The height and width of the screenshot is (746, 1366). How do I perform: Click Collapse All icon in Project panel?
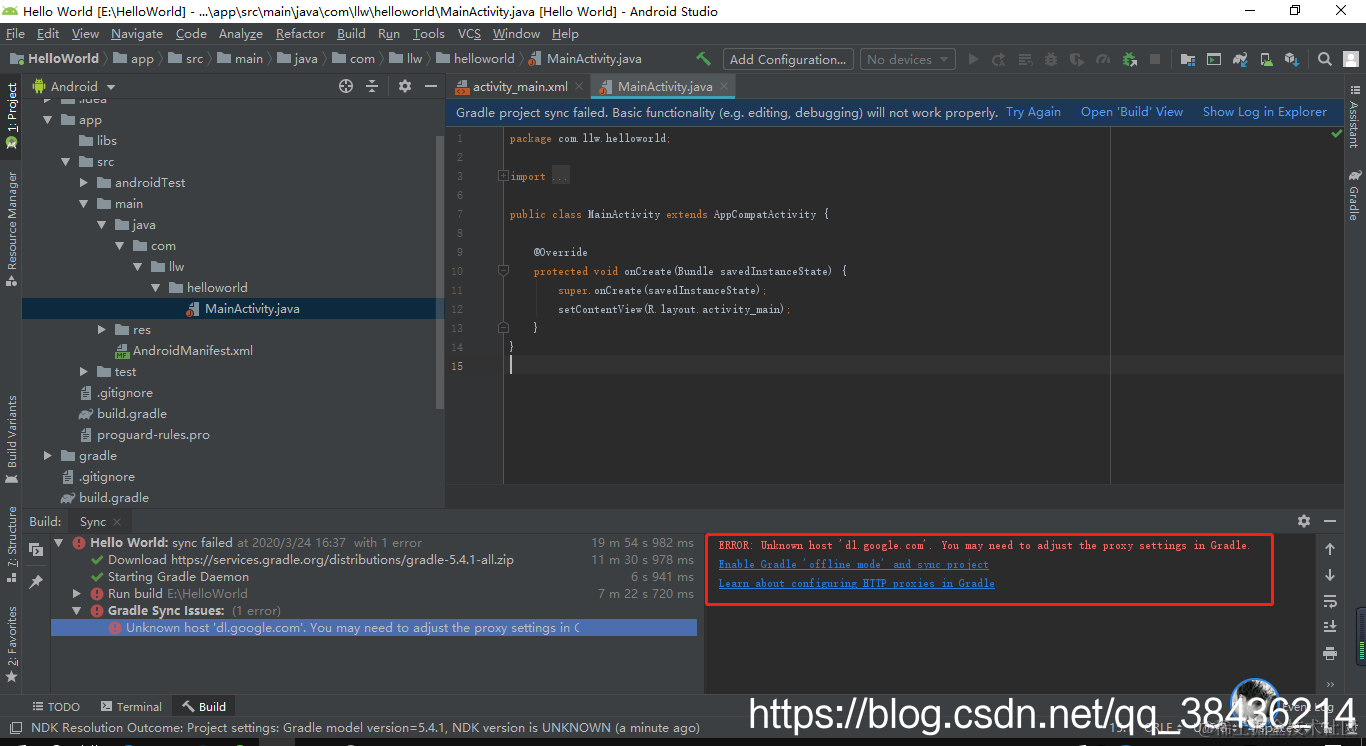click(372, 86)
